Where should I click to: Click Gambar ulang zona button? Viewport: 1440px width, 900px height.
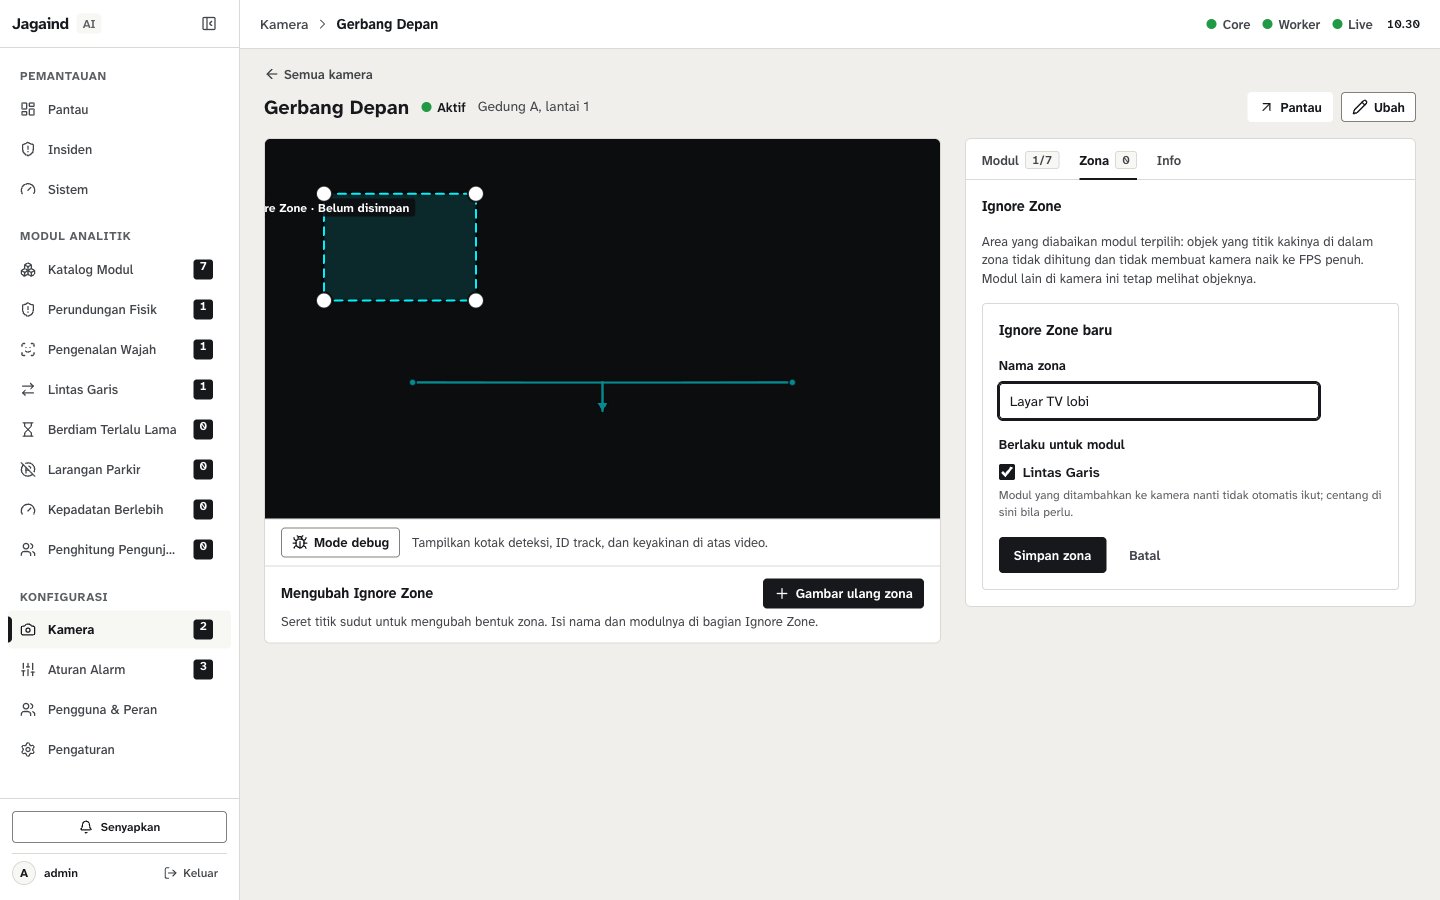tap(843, 593)
